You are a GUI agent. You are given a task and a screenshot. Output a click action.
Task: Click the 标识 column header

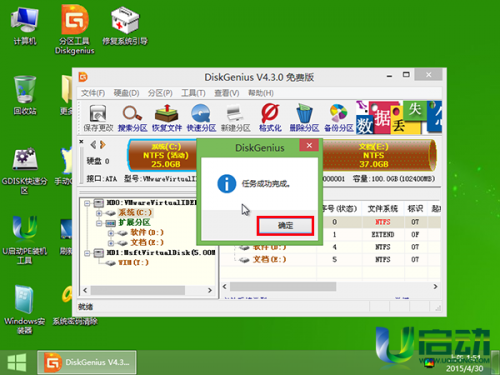415,209
